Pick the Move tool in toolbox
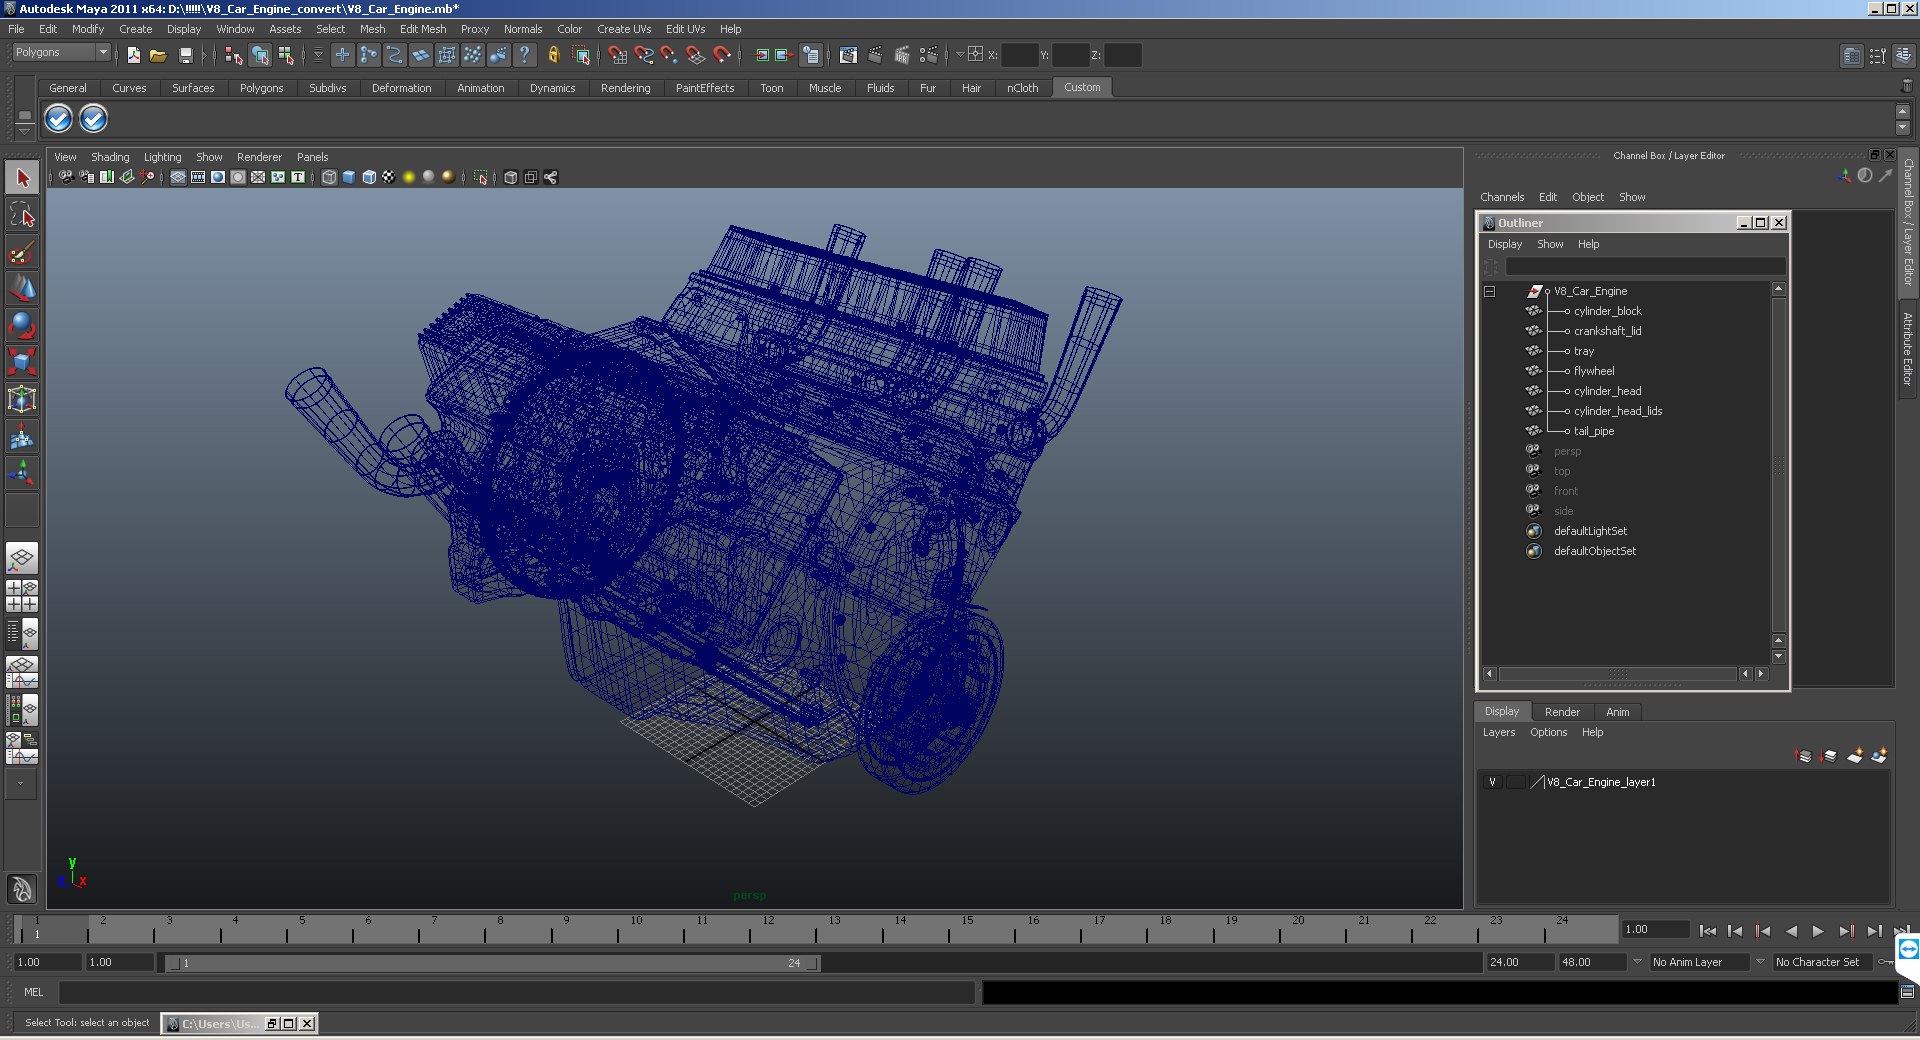Screen dimensions: 1920x1040 coord(22,289)
